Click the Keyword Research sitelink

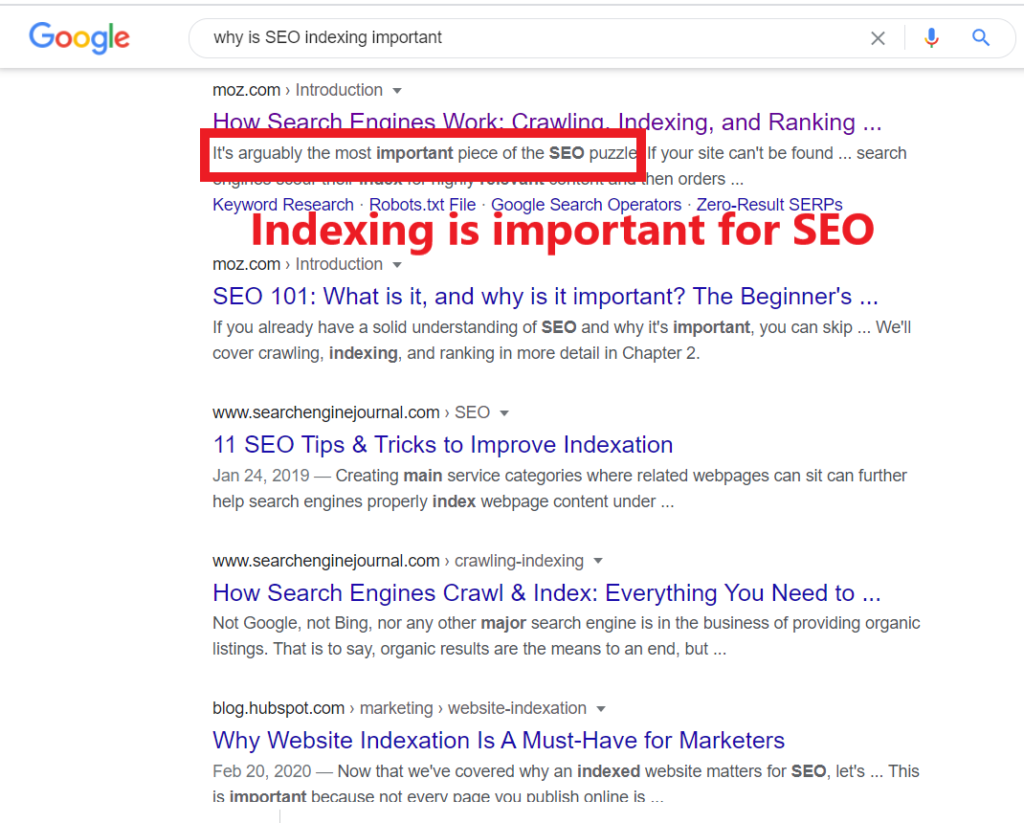(x=282, y=204)
